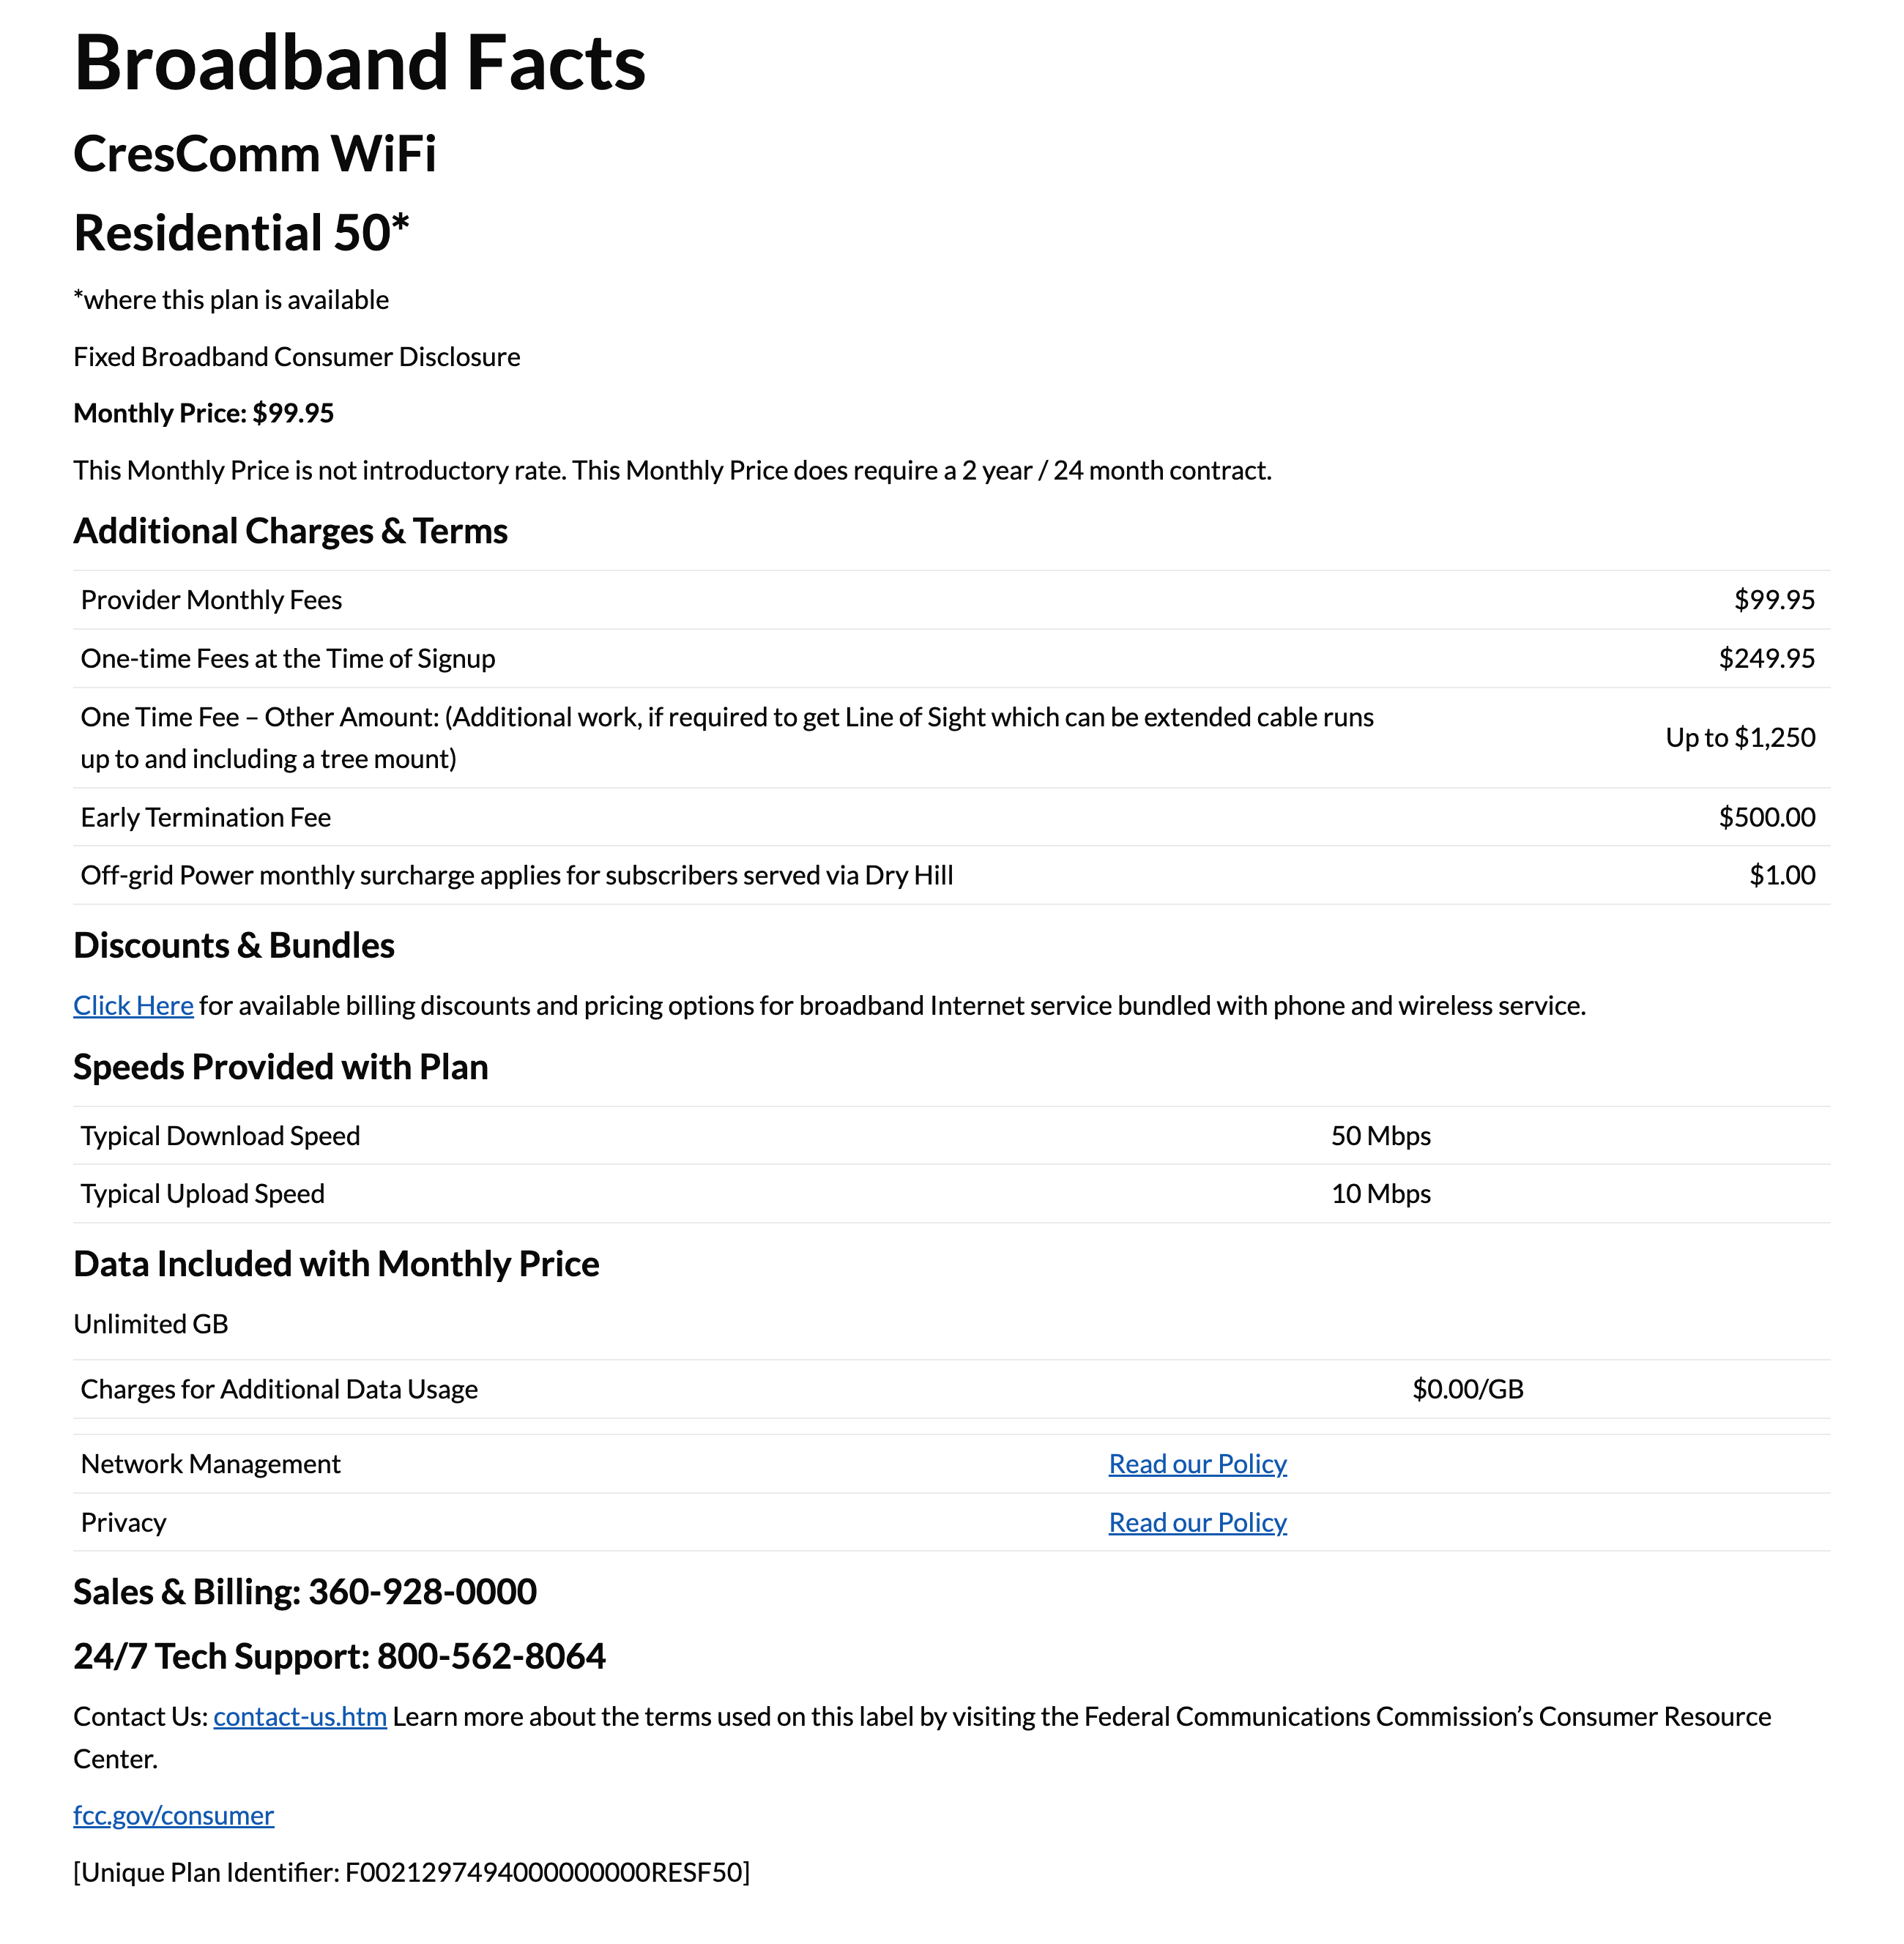The image size is (1904, 1944).
Task: Click the Unique Plan Identifier text
Action: (x=411, y=1872)
